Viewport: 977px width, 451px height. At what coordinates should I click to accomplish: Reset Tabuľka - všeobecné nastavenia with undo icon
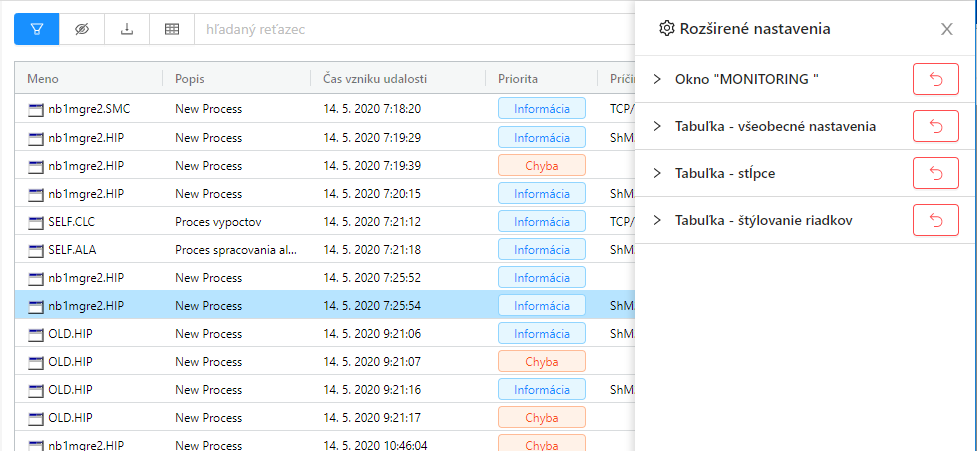[935, 126]
